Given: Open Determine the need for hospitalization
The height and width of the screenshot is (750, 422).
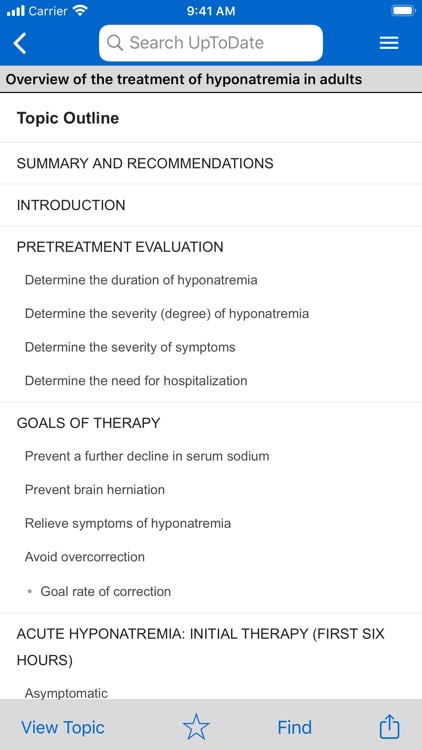Looking at the screenshot, I should pyautogui.click(x=136, y=381).
